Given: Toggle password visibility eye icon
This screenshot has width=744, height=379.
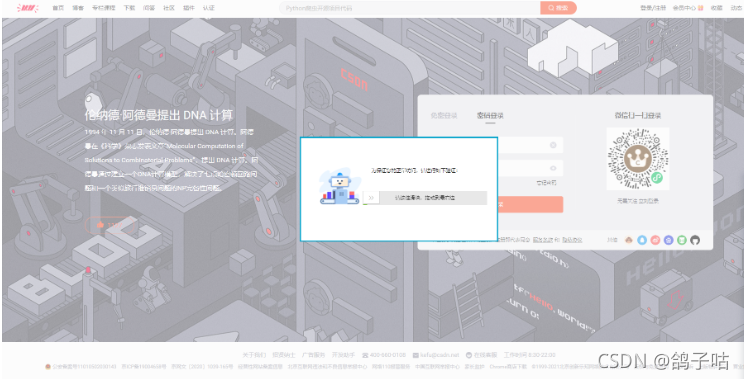Looking at the screenshot, I should [x=553, y=168].
